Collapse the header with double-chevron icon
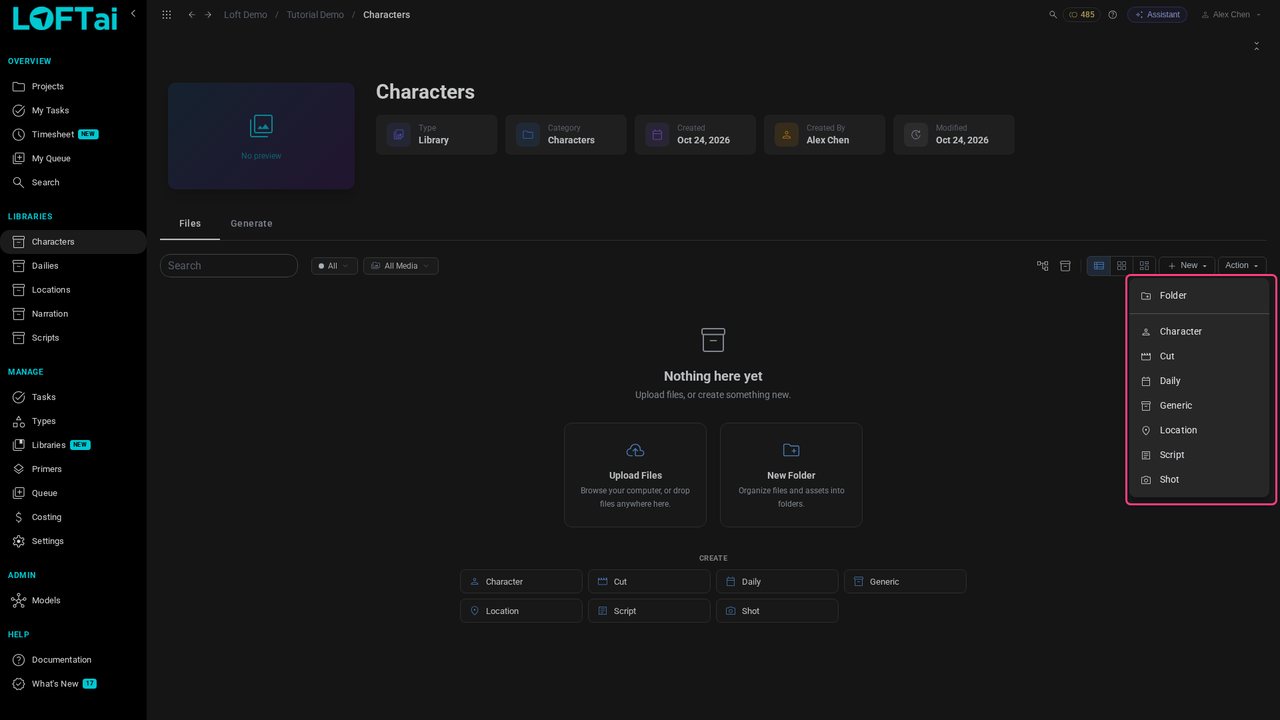The height and width of the screenshot is (720, 1280). click(x=1257, y=46)
